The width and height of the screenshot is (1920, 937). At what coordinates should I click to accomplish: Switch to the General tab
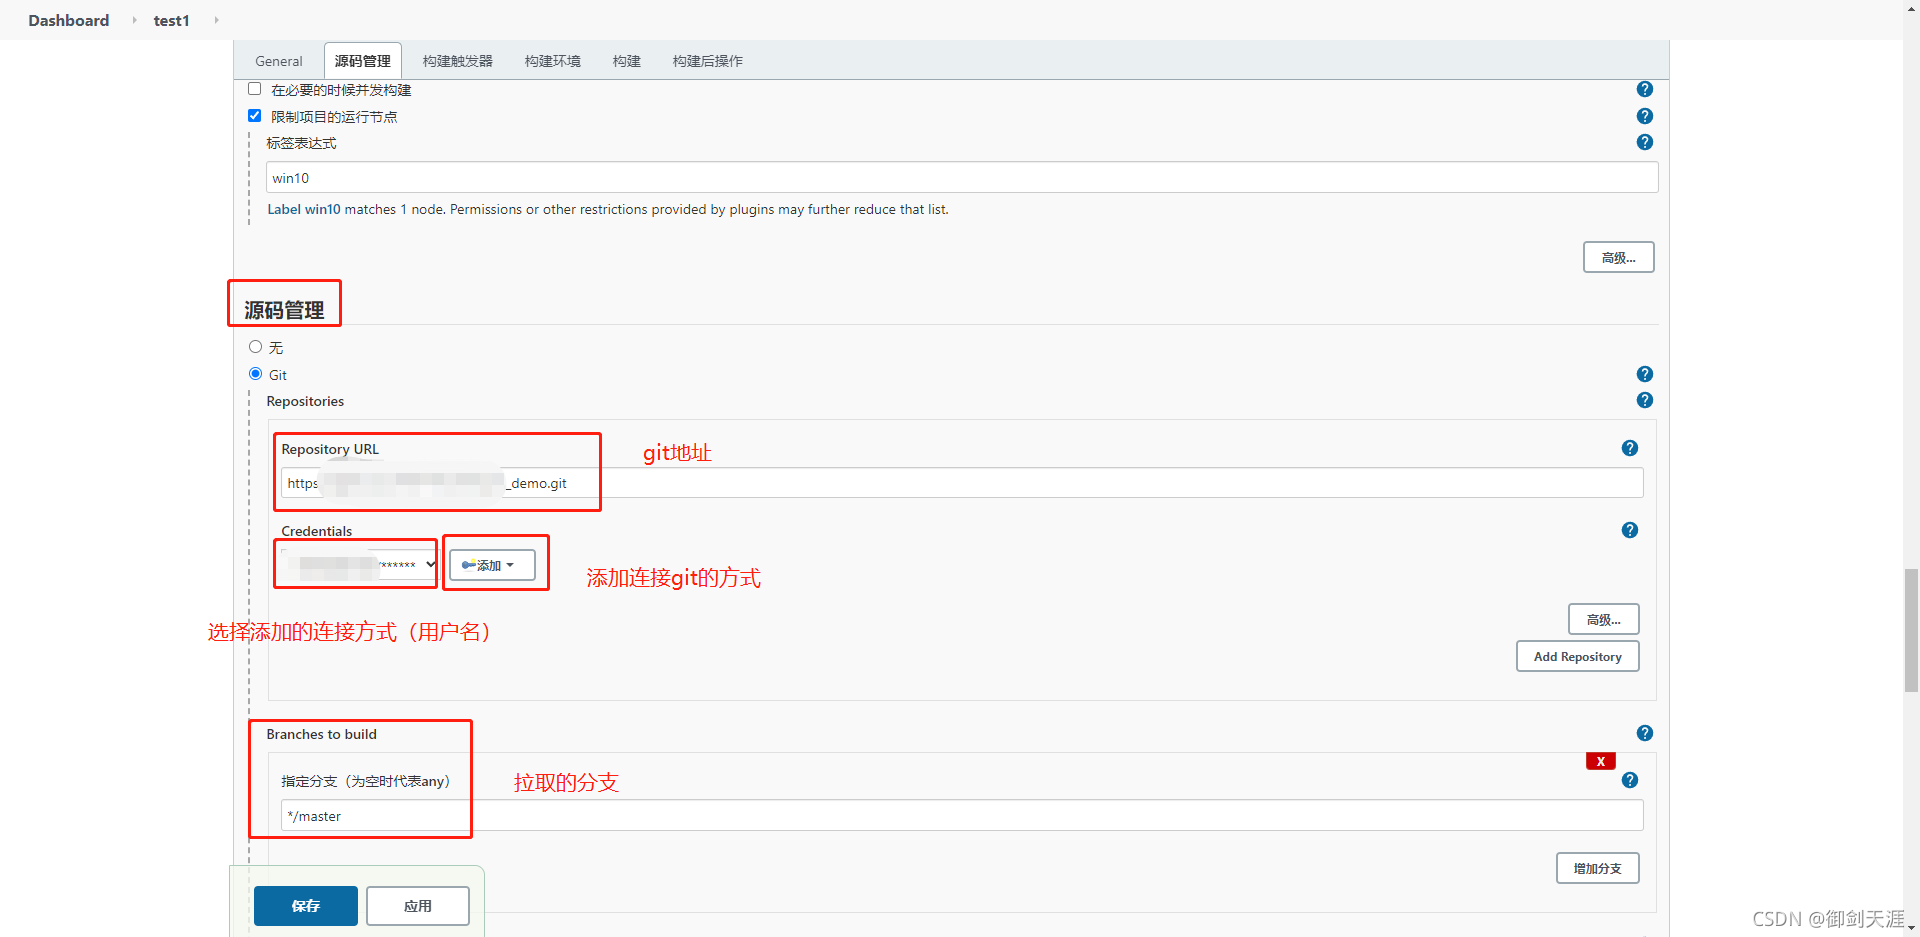(278, 61)
